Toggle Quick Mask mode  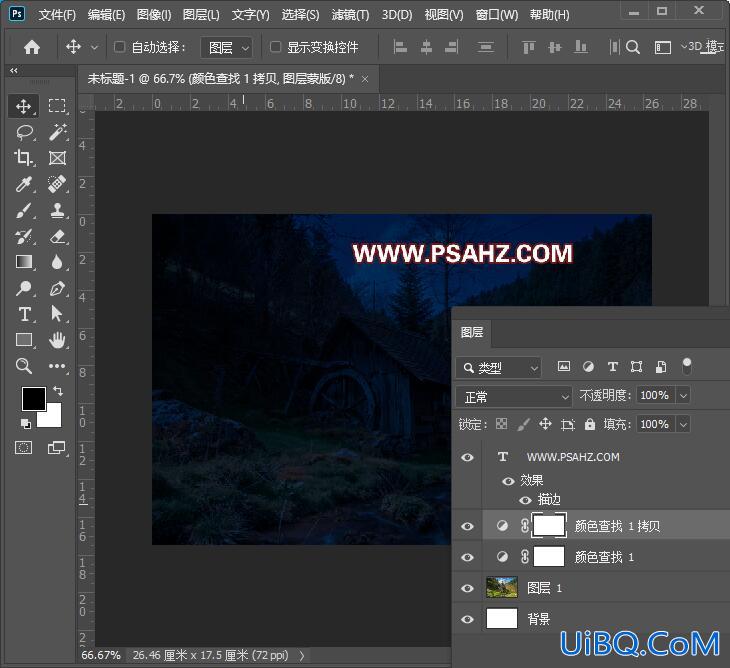tap(23, 448)
